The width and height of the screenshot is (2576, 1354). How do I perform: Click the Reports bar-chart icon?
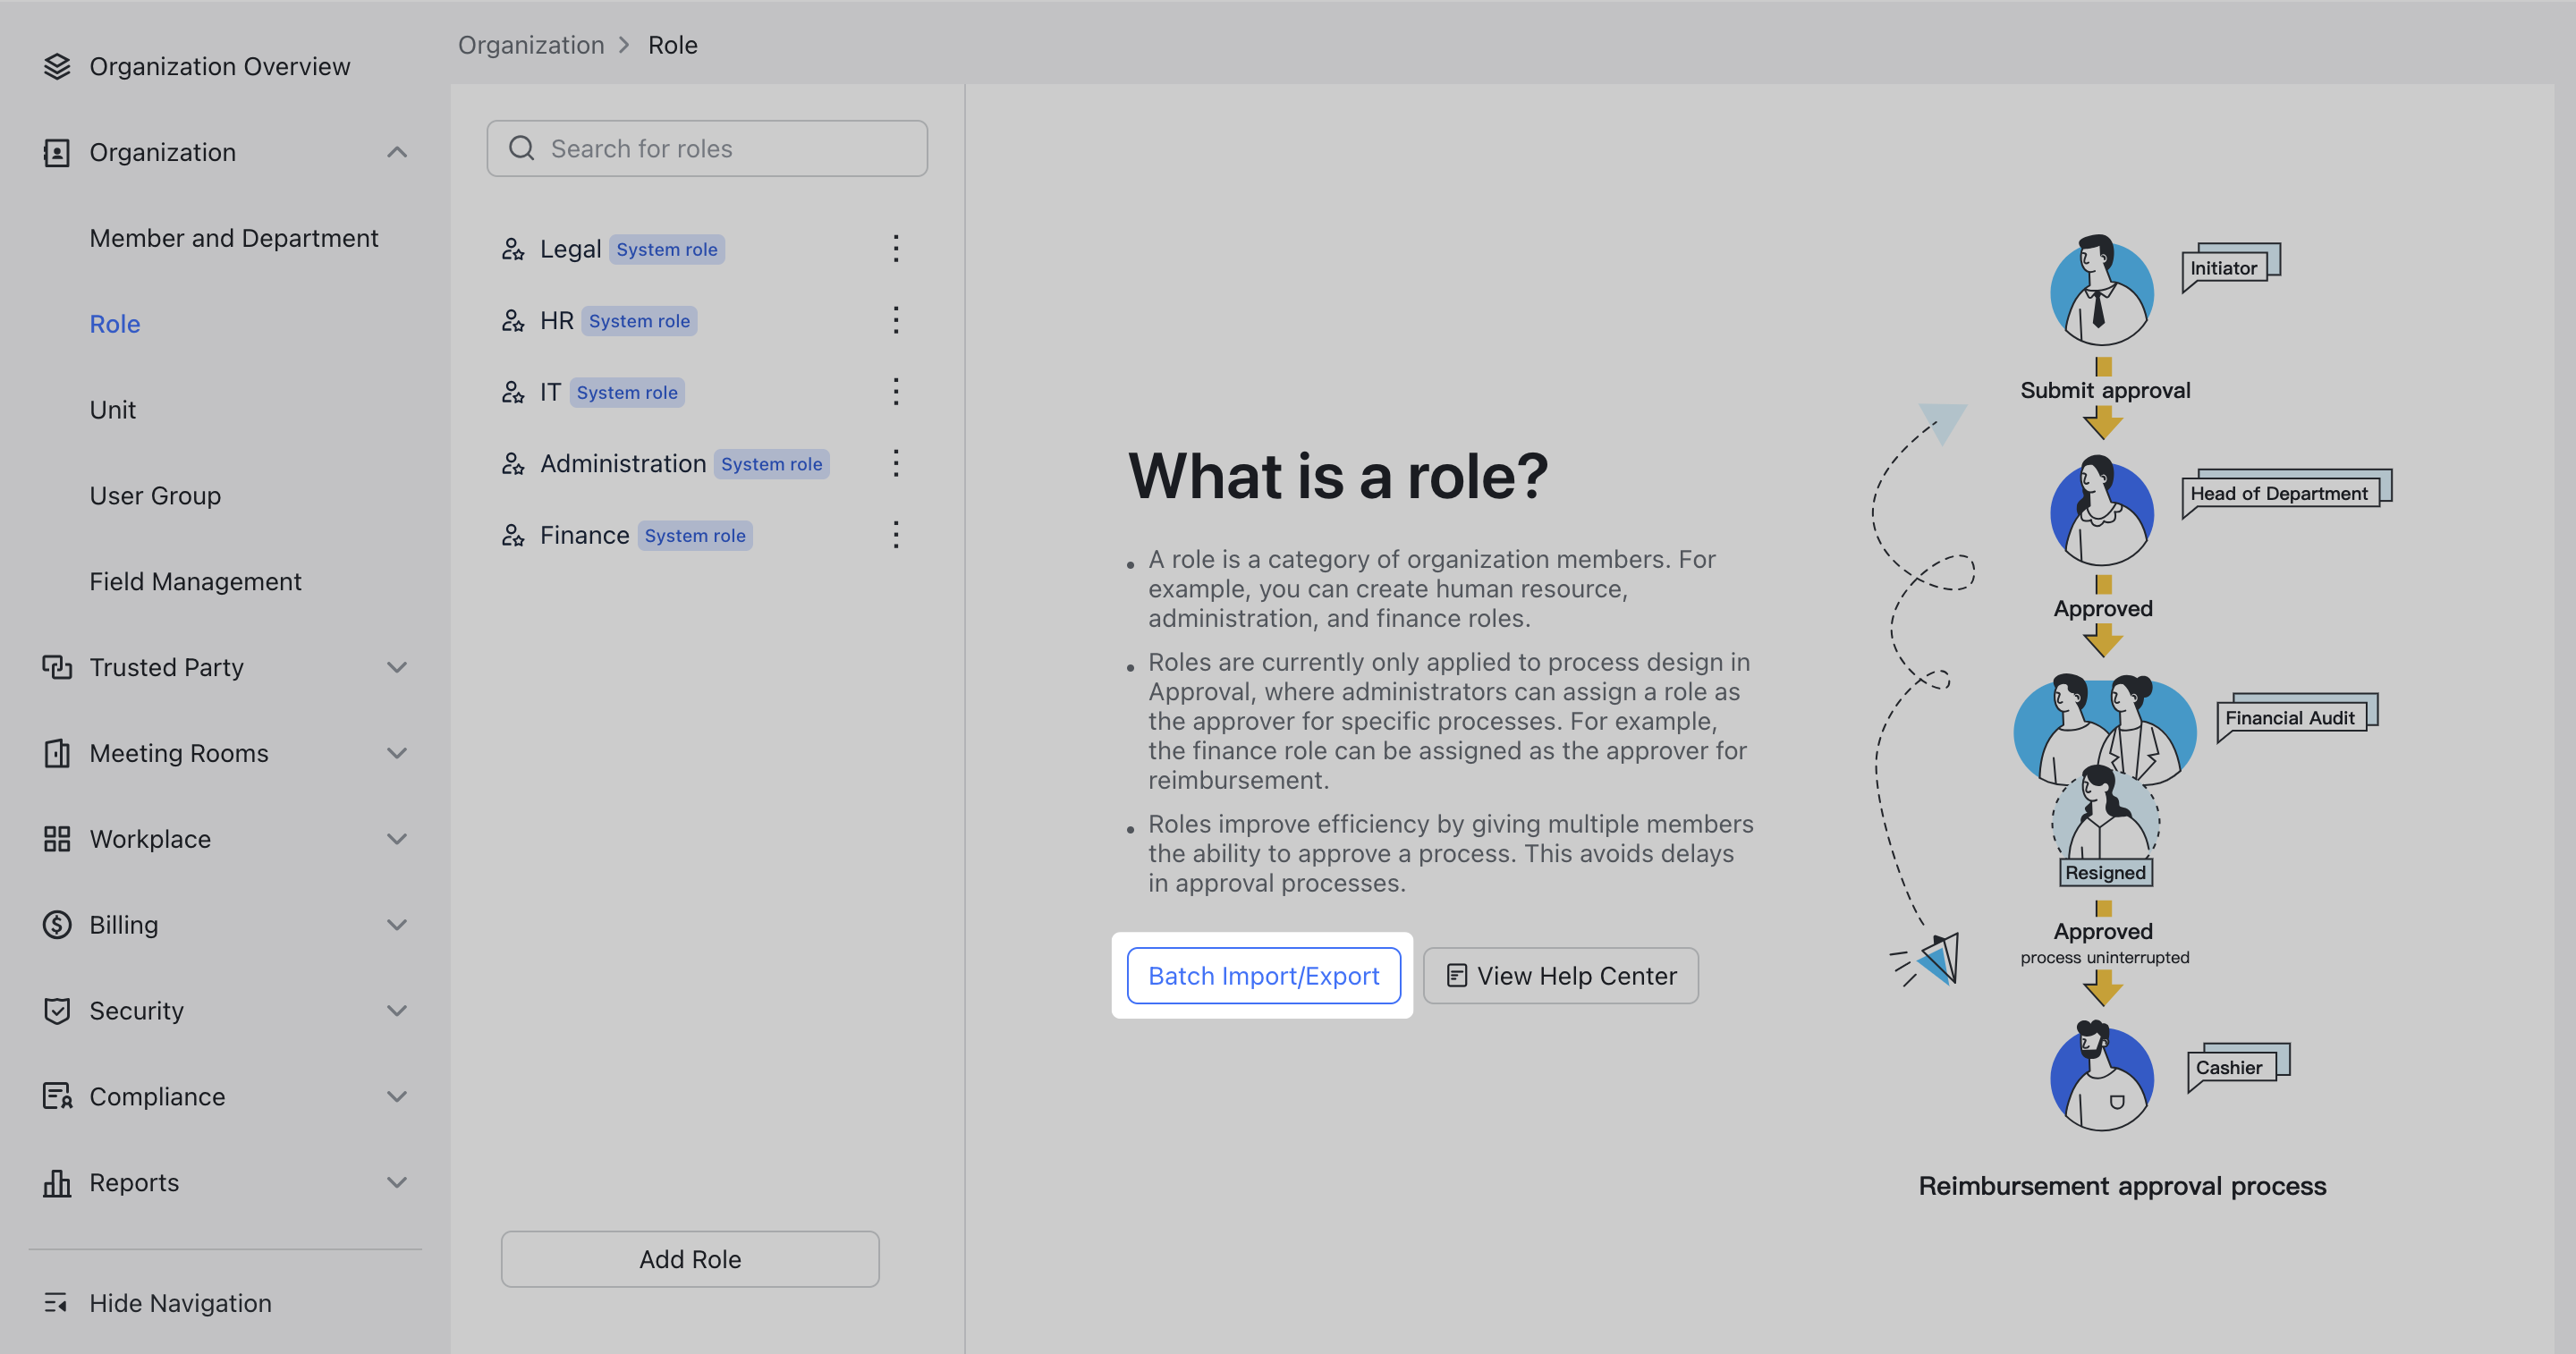coord(56,1182)
